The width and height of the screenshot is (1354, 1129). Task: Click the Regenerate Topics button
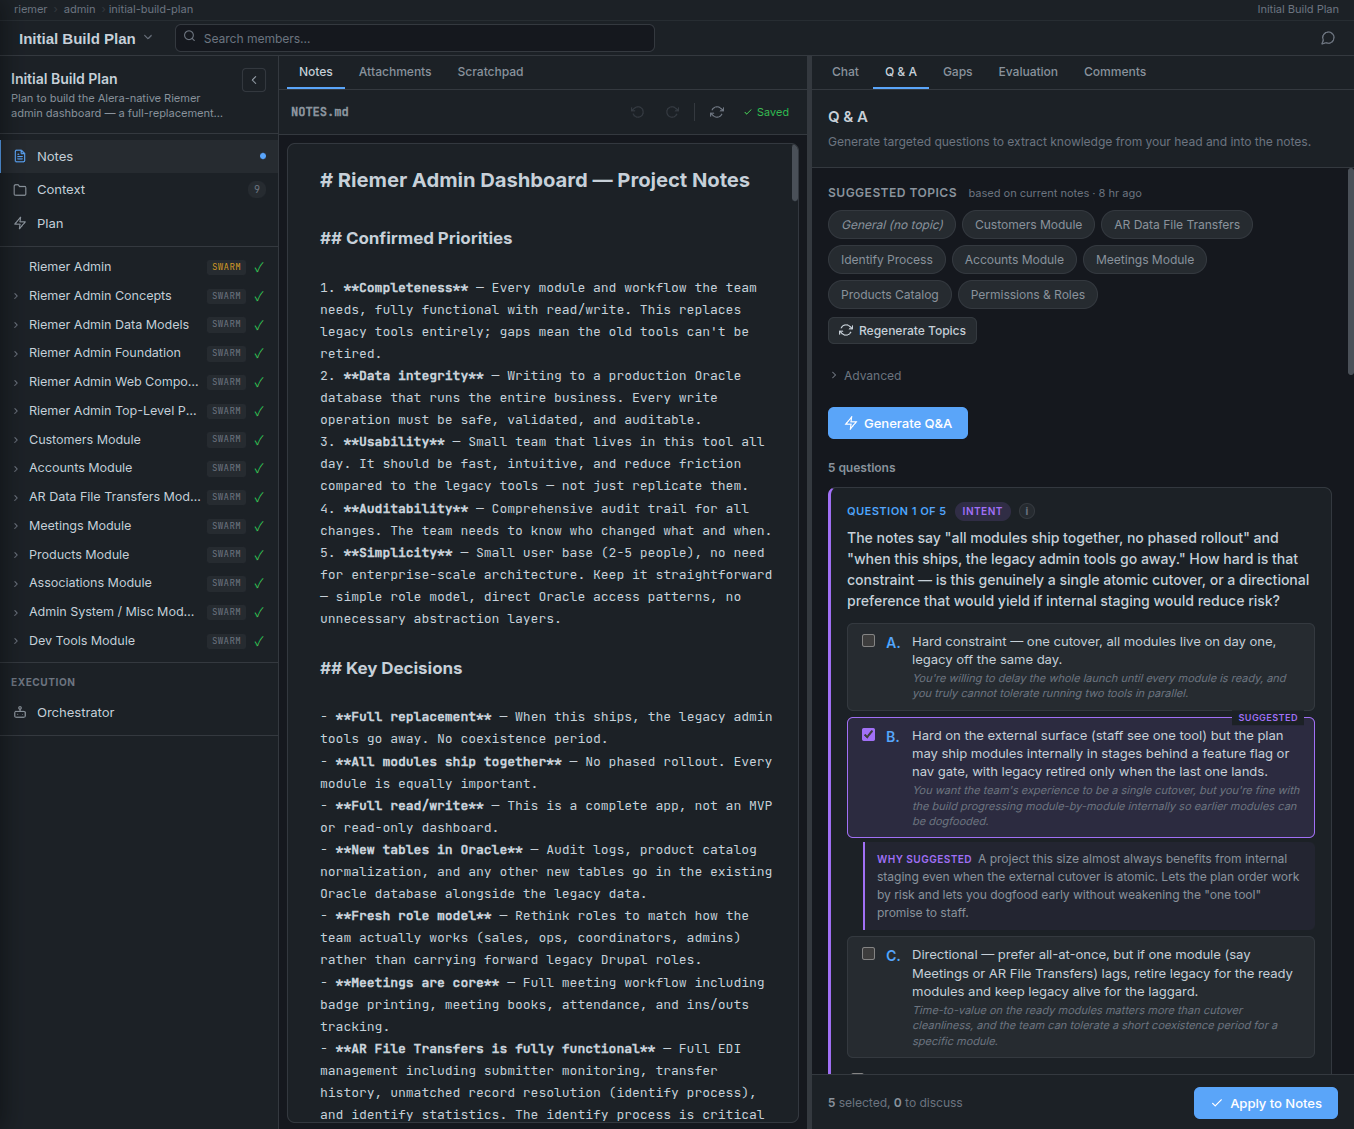click(902, 331)
